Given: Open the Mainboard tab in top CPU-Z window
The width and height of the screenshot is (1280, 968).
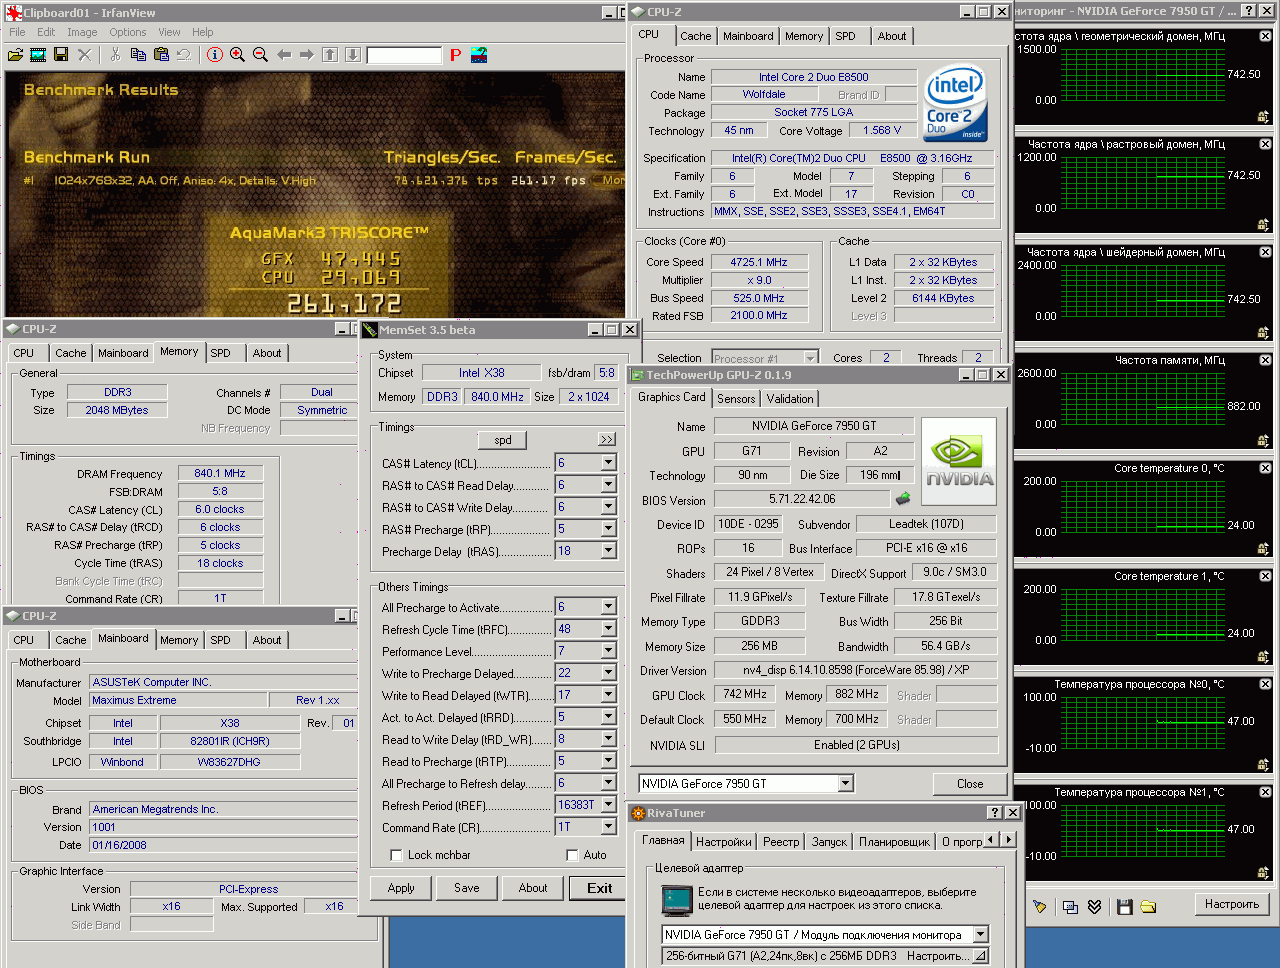Looking at the screenshot, I should 748,36.
